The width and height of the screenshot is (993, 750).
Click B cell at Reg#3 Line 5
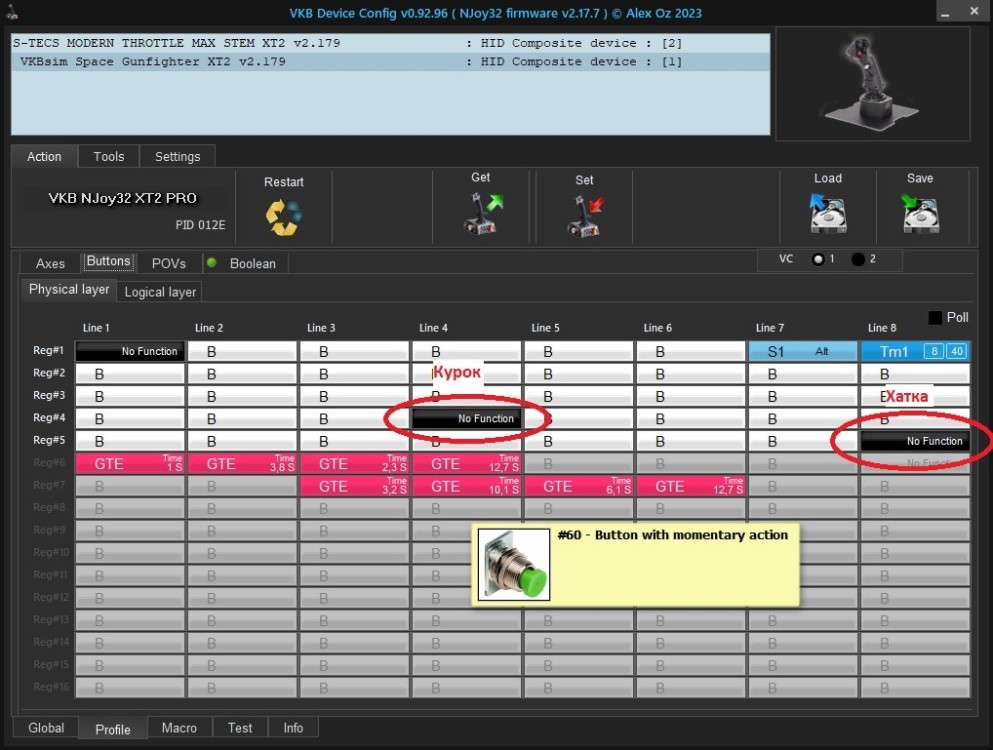coord(579,396)
